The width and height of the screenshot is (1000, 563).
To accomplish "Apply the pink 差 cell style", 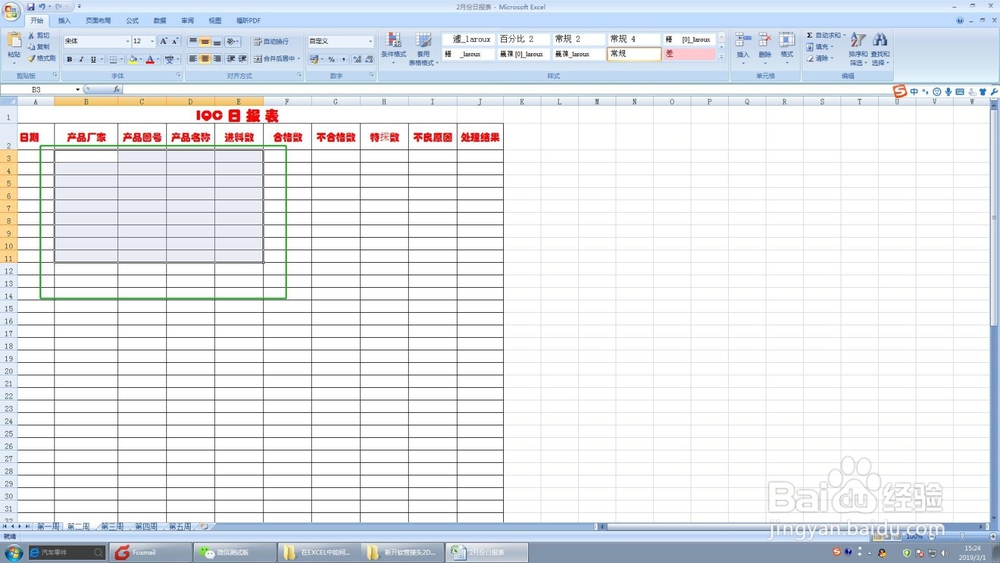I will [689, 54].
